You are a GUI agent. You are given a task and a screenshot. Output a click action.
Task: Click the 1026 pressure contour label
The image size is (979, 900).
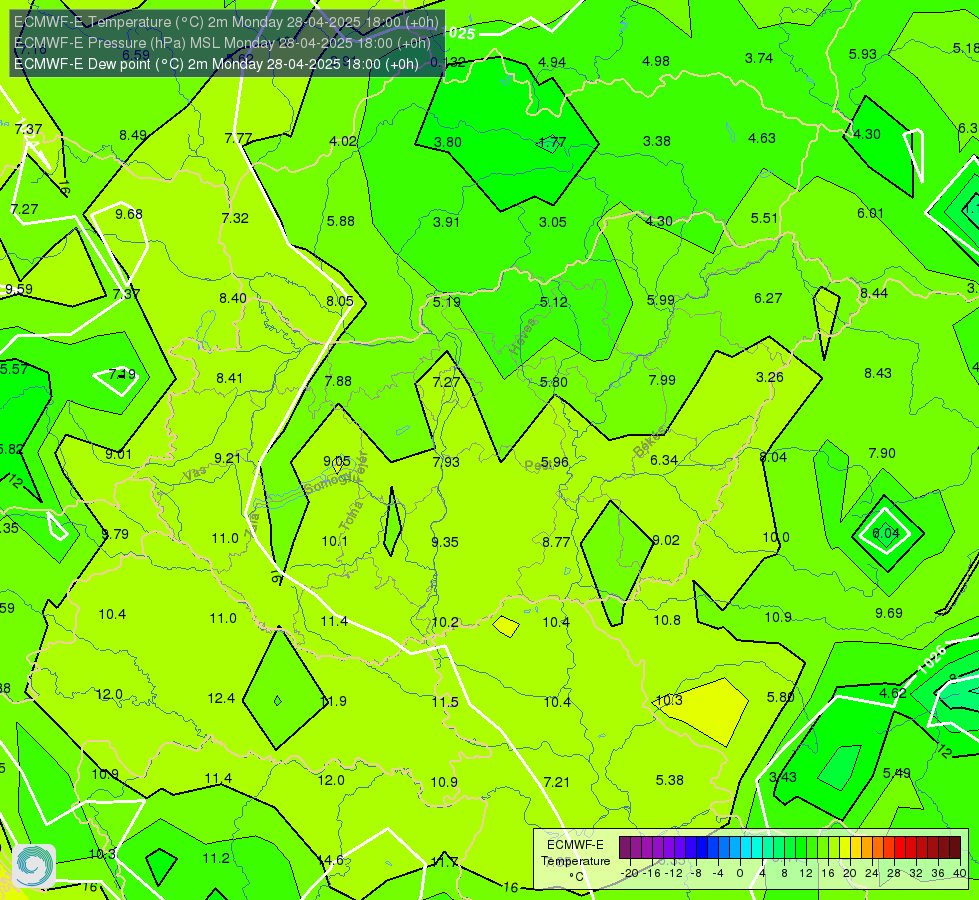coord(932,660)
